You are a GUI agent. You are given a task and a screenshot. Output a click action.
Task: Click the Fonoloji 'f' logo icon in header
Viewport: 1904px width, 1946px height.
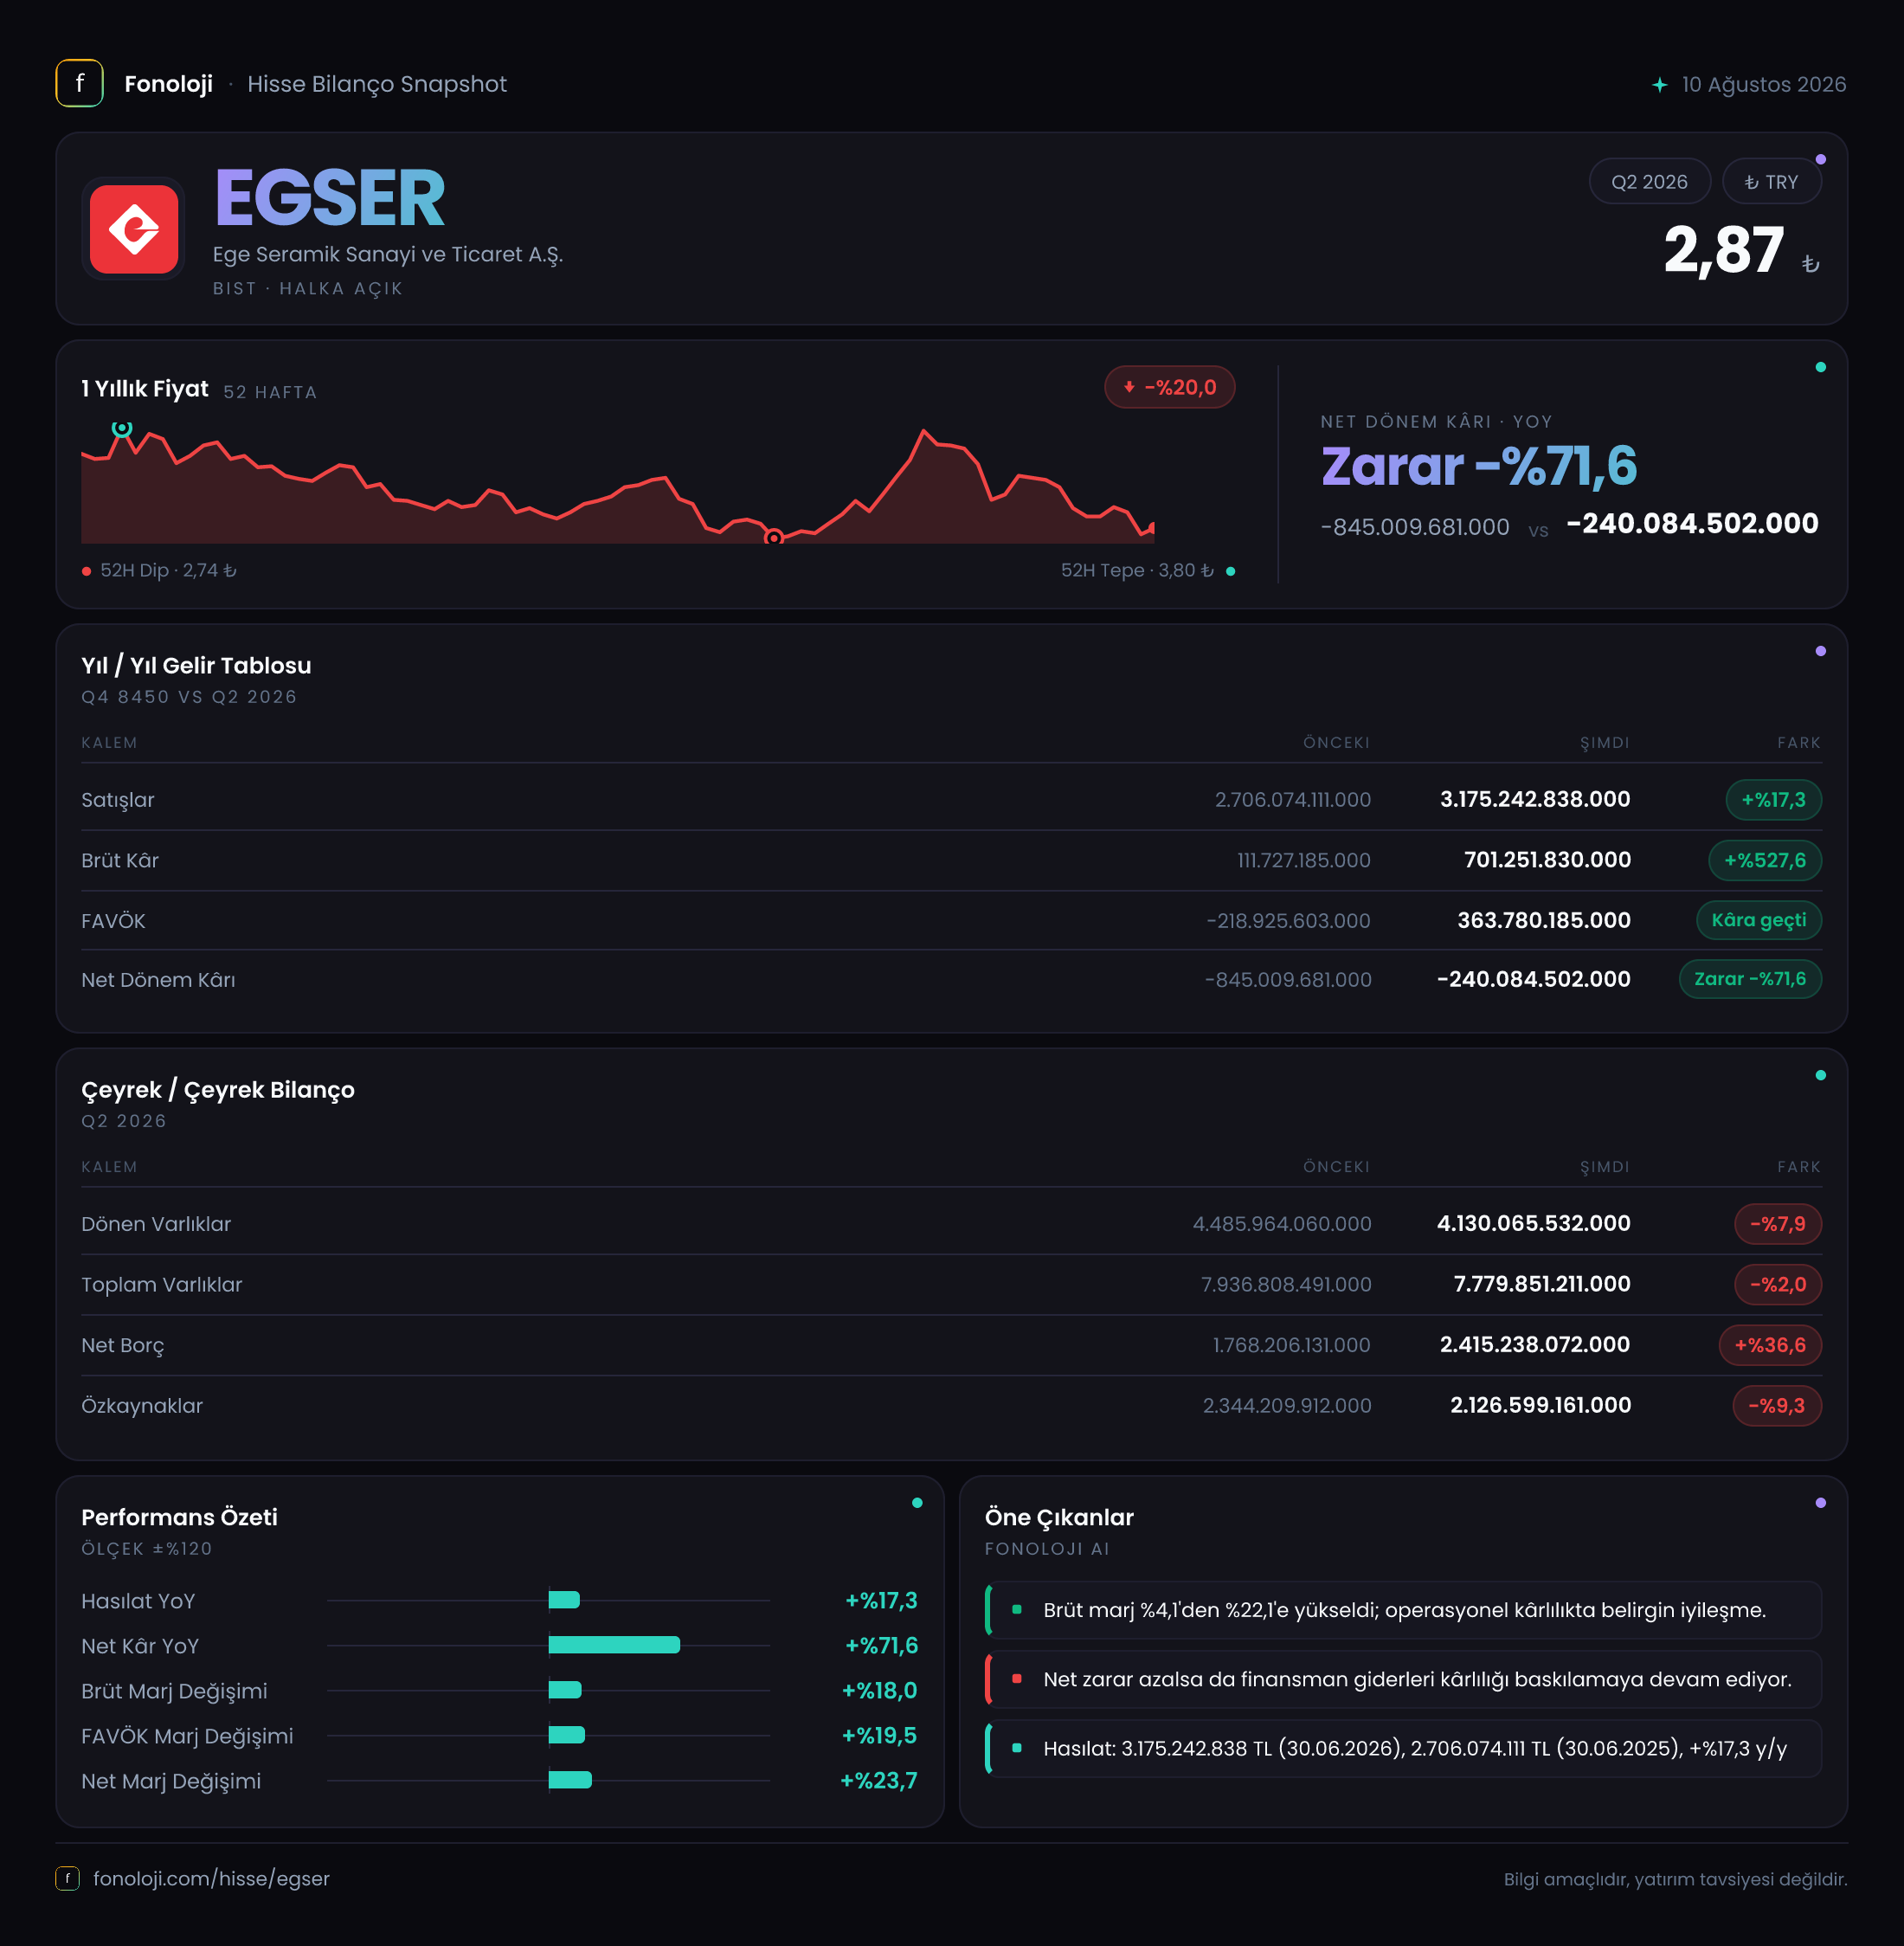[x=79, y=83]
